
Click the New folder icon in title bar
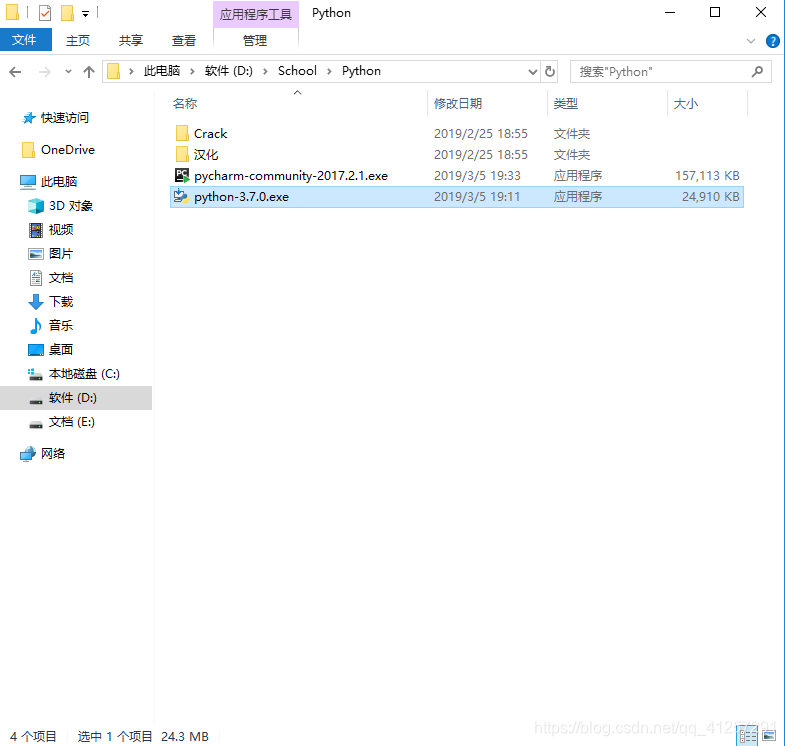pos(67,13)
